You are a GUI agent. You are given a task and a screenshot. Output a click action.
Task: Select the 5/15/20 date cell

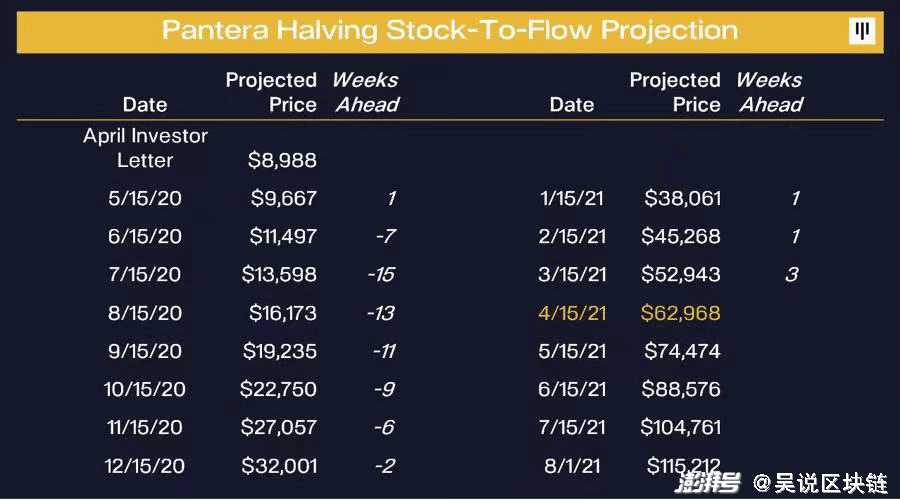point(145,198)
